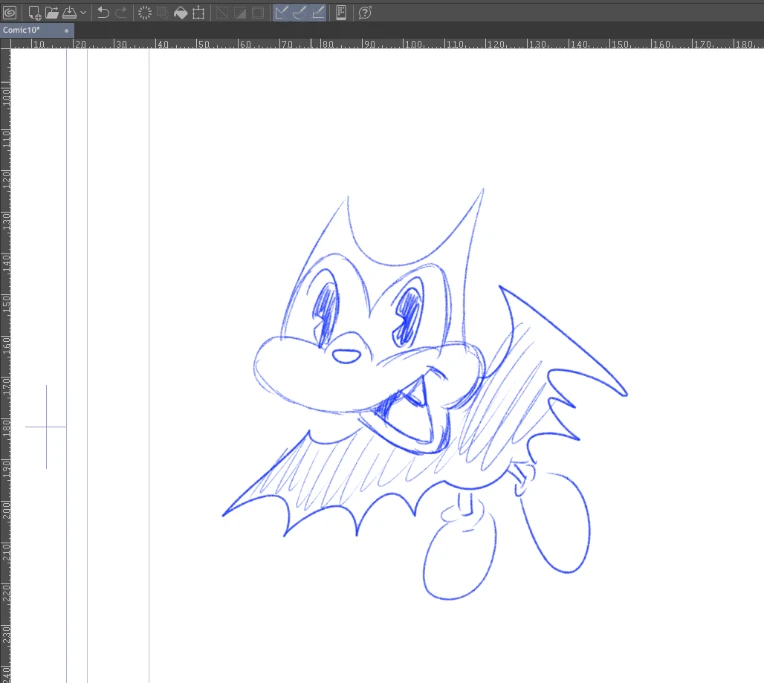Undo the last stroke
764x683 pixels.
[103, 13]
